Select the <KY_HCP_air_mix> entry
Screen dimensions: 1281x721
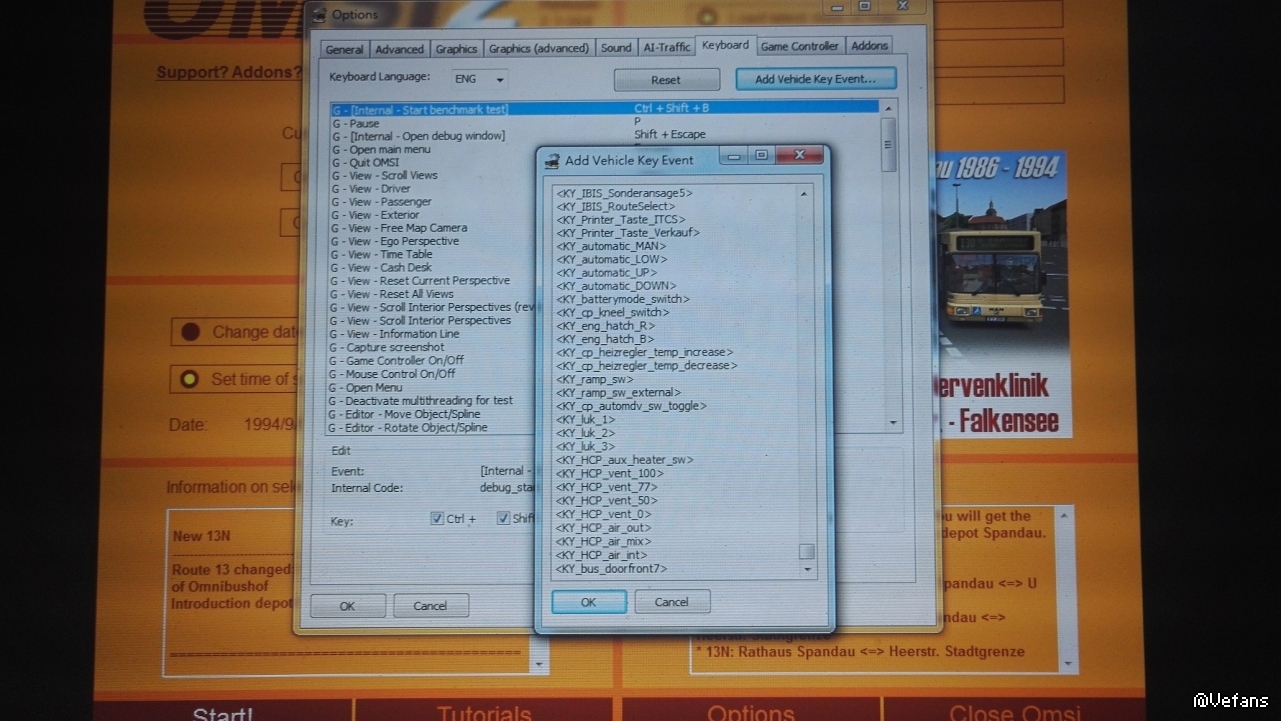603,541
